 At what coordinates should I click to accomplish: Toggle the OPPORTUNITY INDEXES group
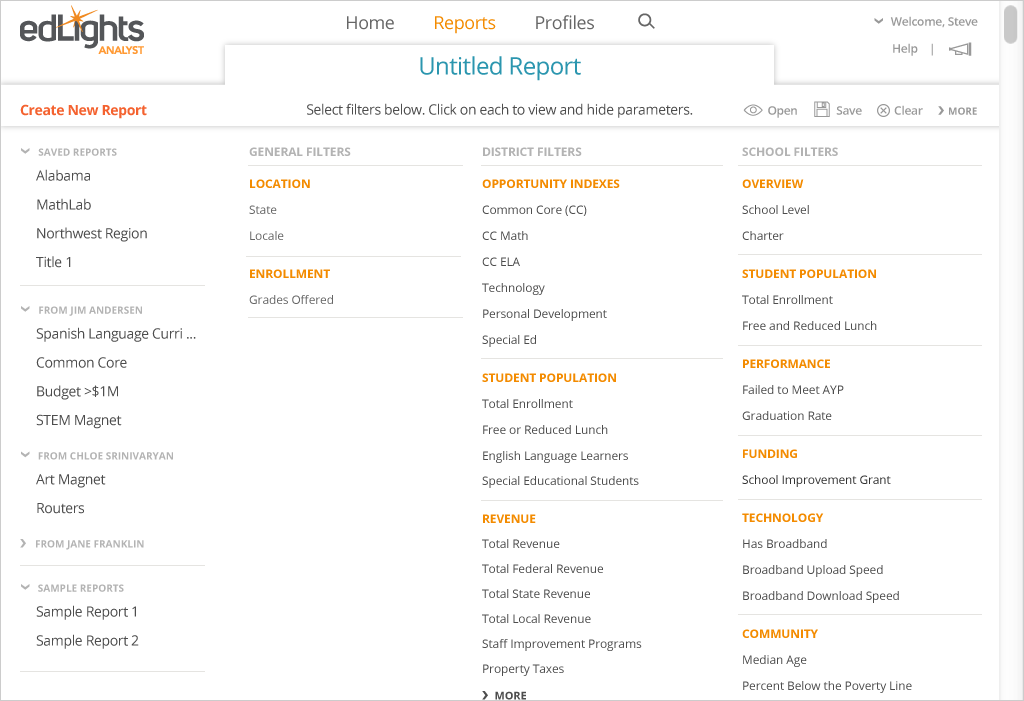click(x=551, y=184)
